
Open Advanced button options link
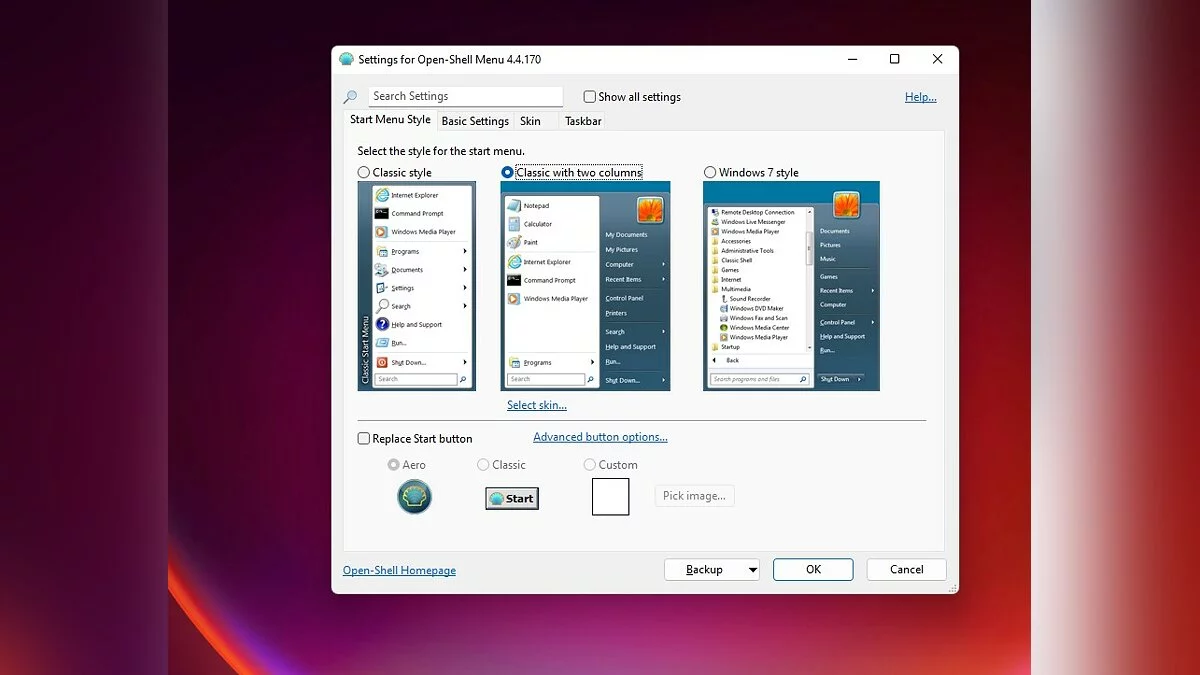[x=600, y=437]
